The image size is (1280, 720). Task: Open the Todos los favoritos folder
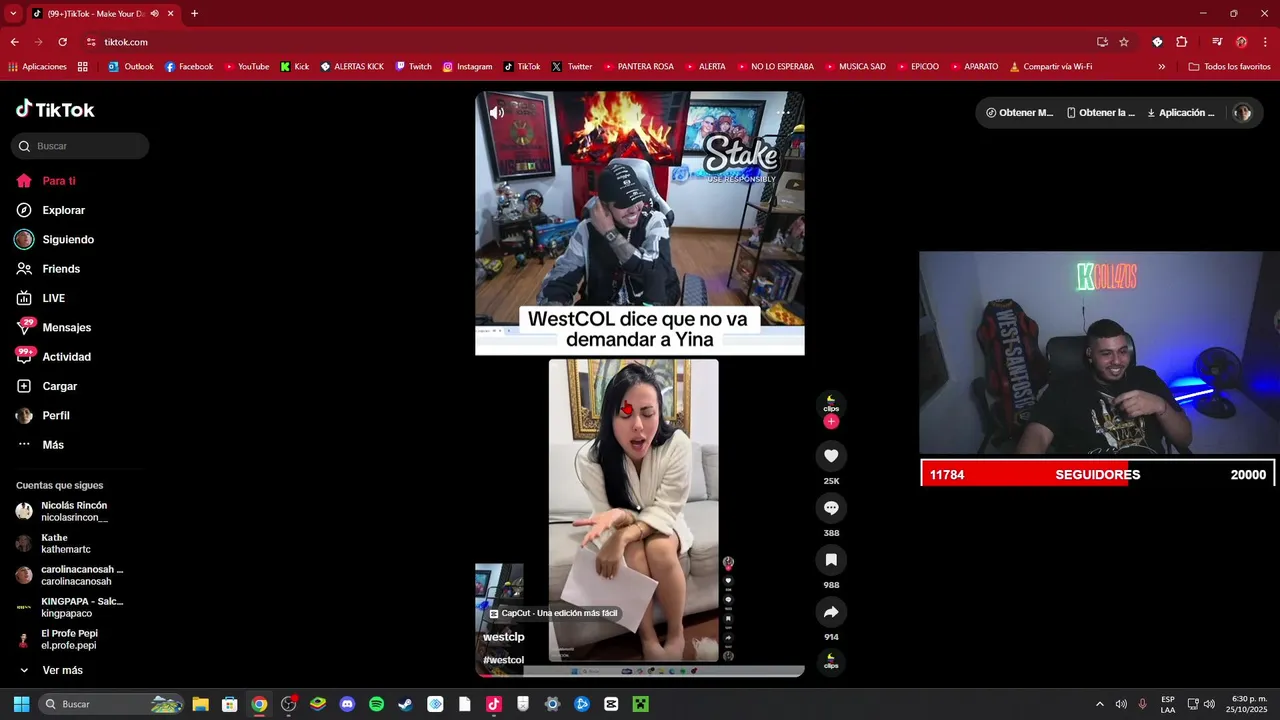pos(1229,67)
